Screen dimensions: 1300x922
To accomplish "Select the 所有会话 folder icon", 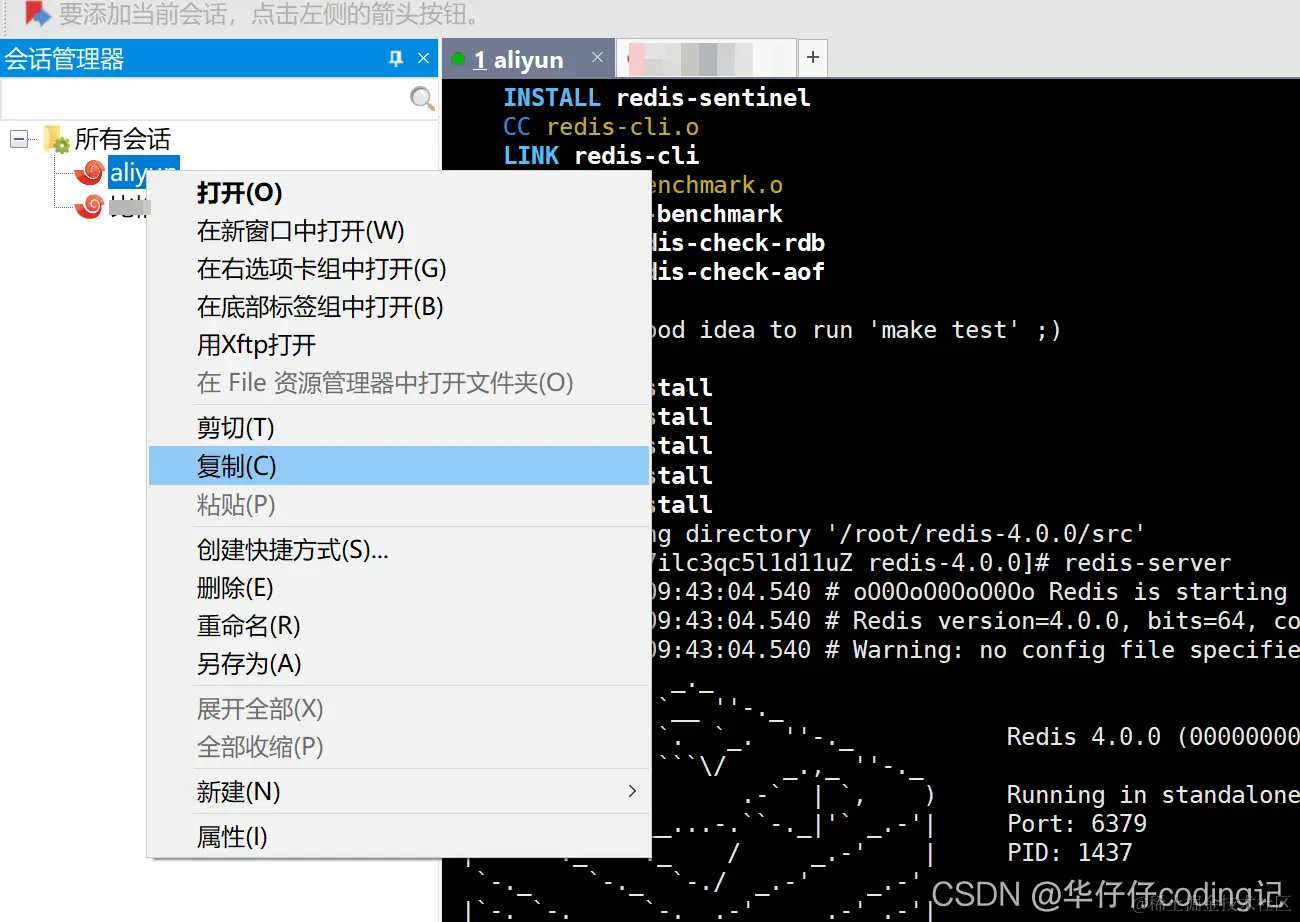I will click(x=56, y=139).
